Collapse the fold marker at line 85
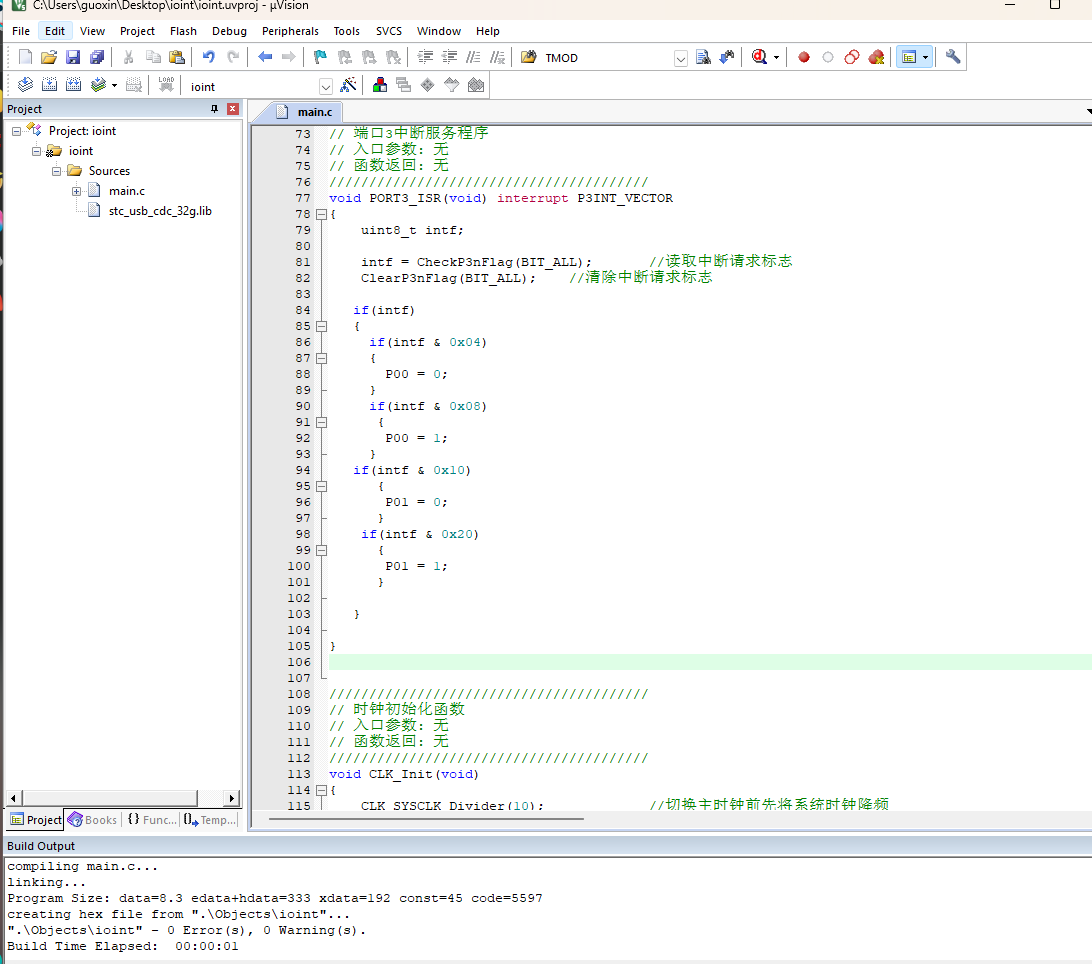This screenshot has width=1092, height=964. click(x=321, y=326)
